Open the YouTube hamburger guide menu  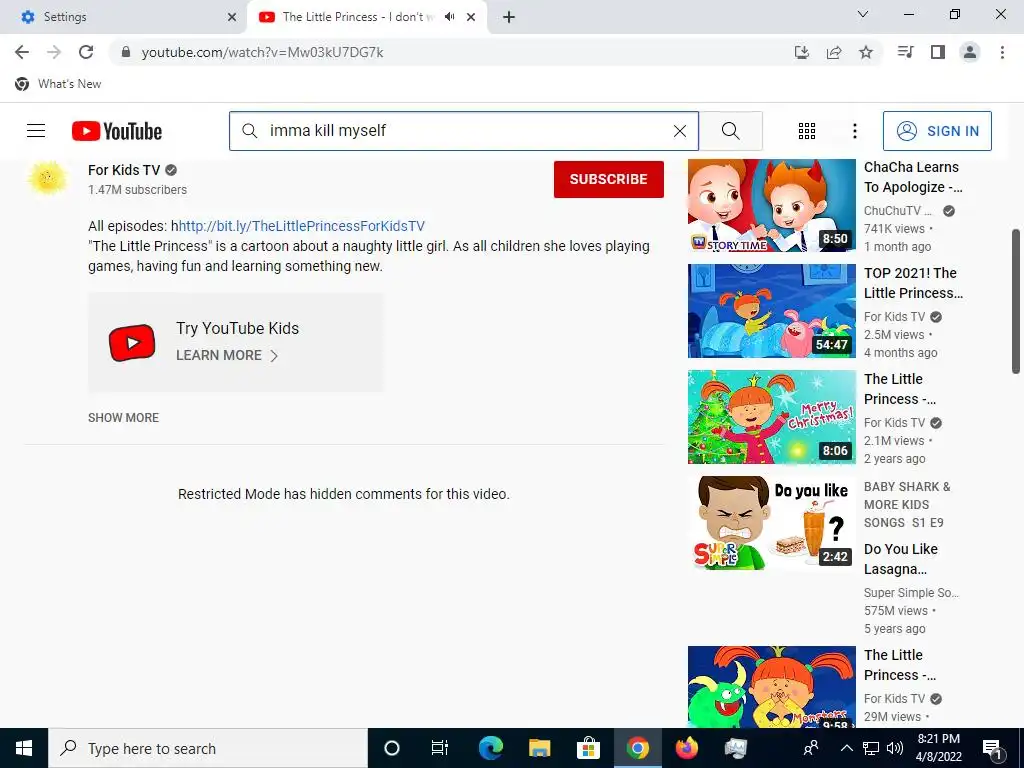tap(36, 131)
